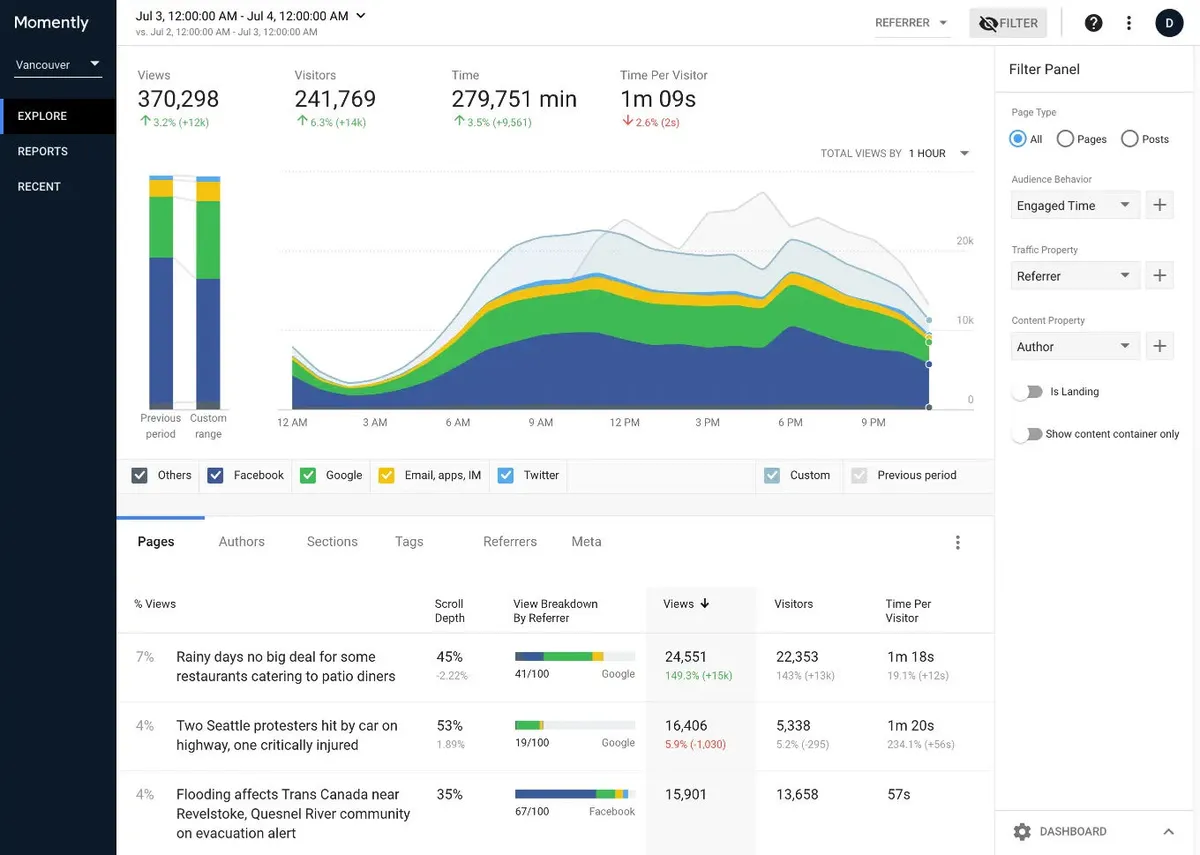Click the Filter button
Viewport: 1200px width, 855px height.
coord(1008,23)
